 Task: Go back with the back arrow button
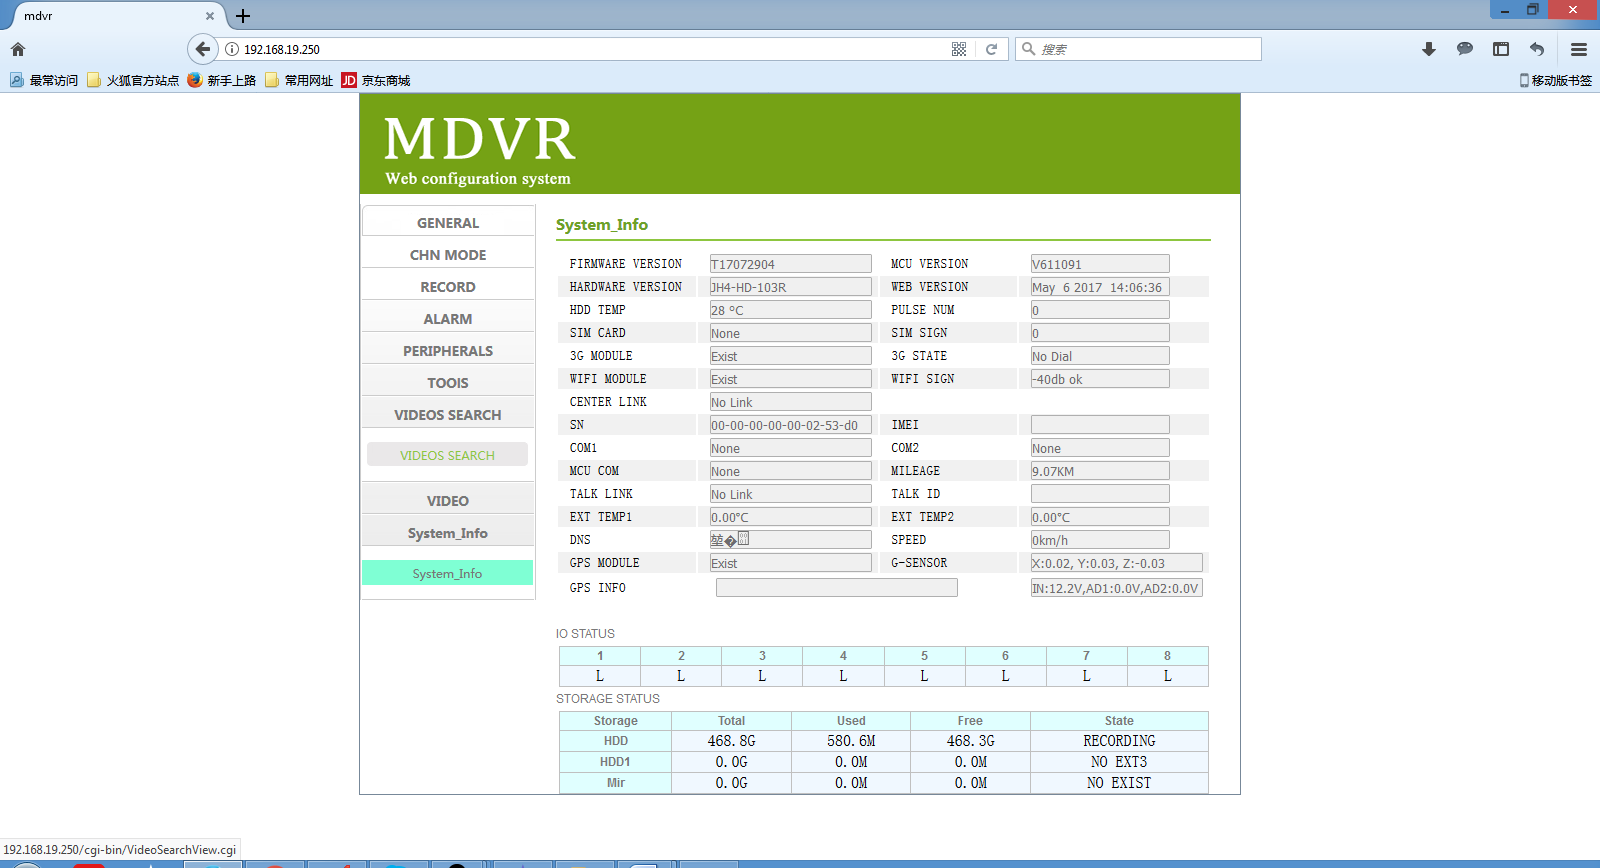coord(202,49)
